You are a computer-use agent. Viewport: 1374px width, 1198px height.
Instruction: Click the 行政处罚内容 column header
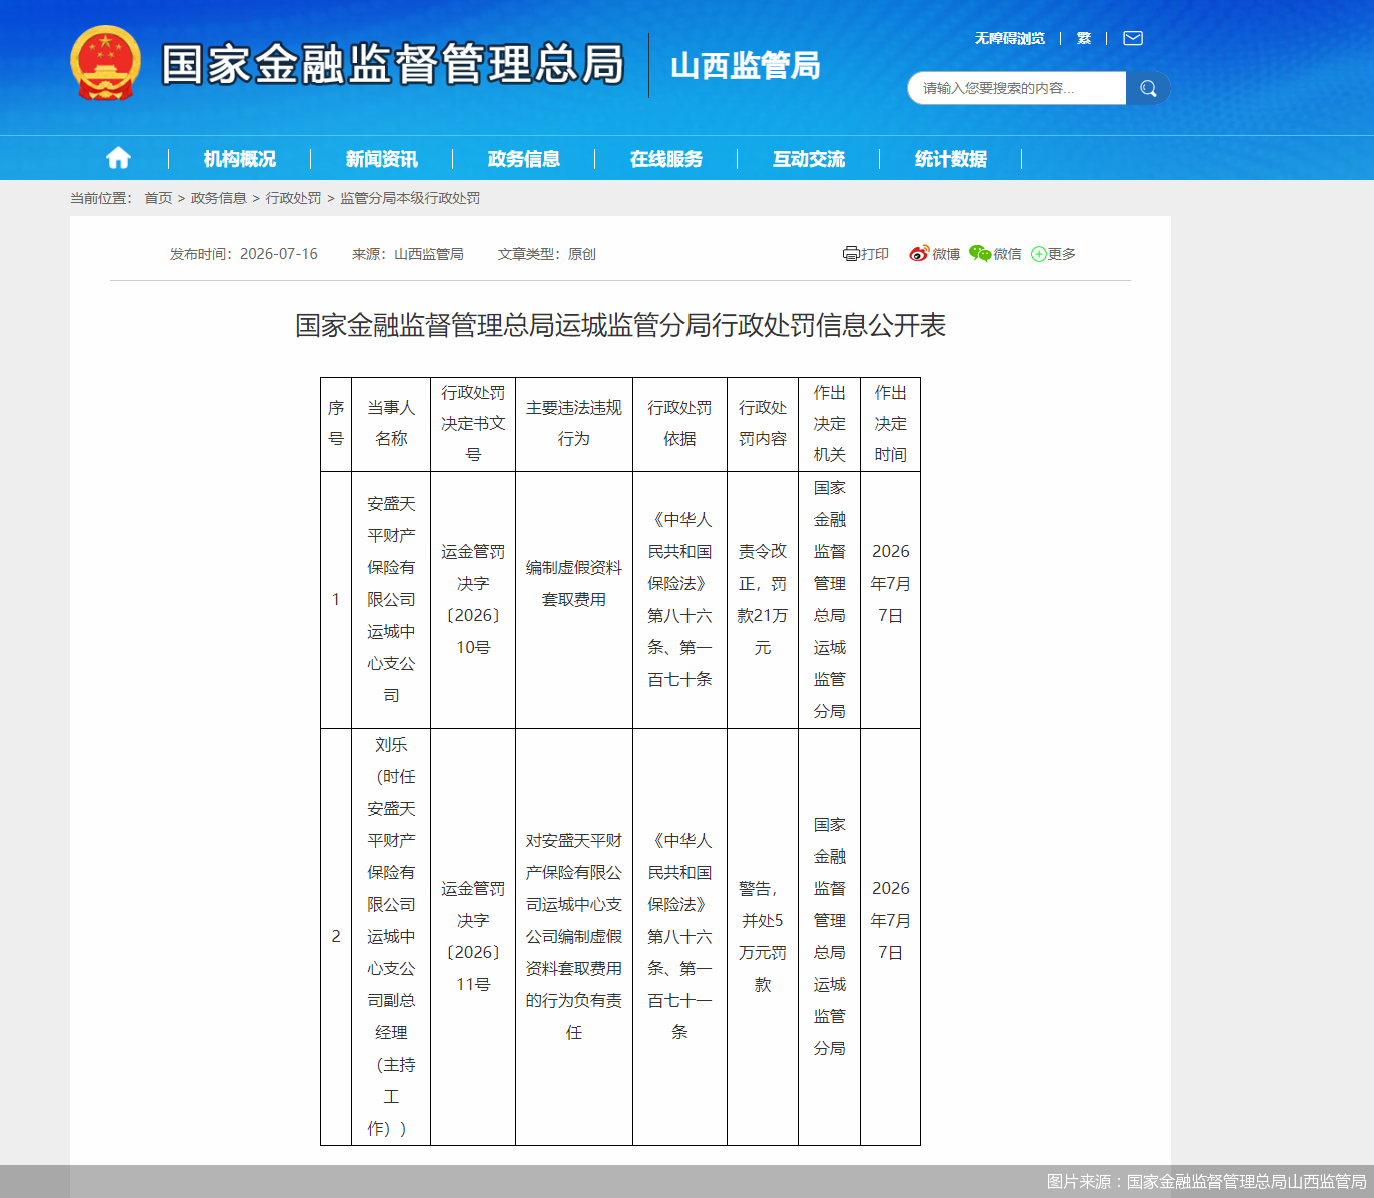pos(763,424)
